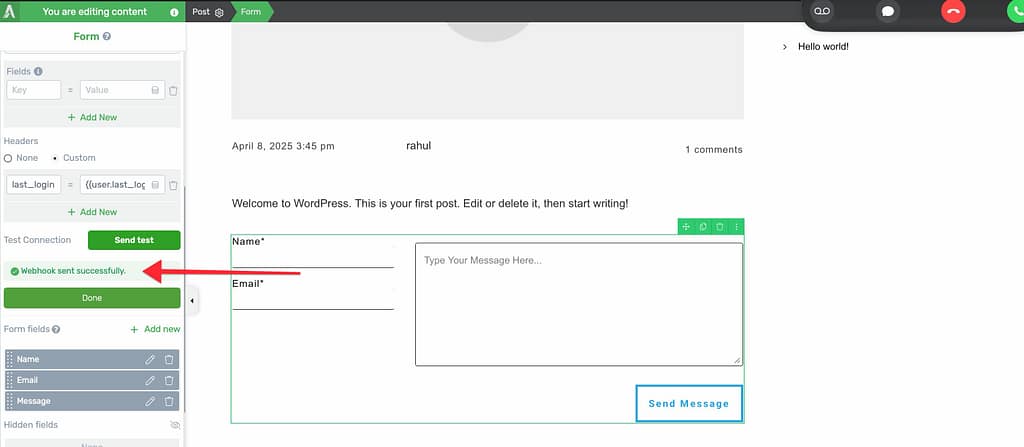1024x447 pixels.
Task: Click the green Done button
Action: tap(92, 298)
